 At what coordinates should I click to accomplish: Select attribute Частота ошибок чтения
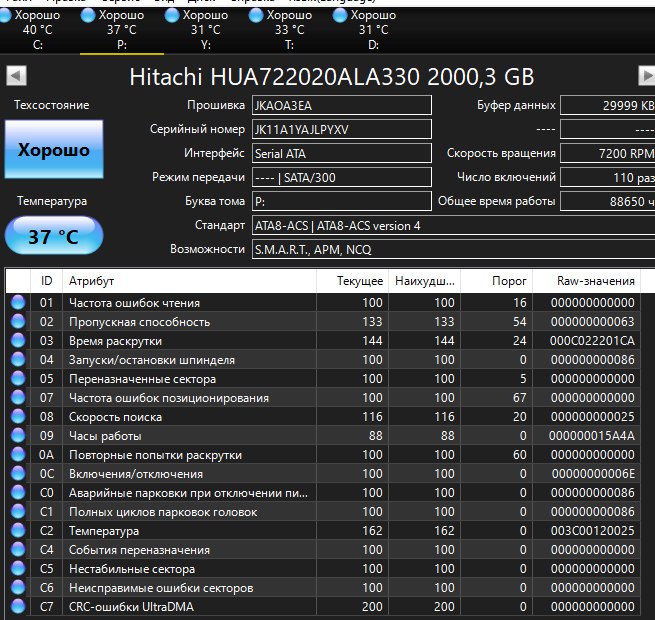click(x=135, y=303)
